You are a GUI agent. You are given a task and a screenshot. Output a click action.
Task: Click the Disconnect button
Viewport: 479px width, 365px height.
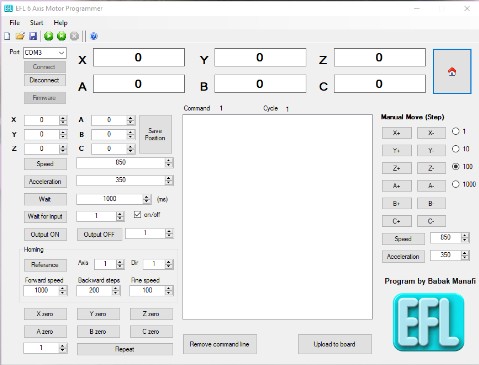[x=45, y=80]
